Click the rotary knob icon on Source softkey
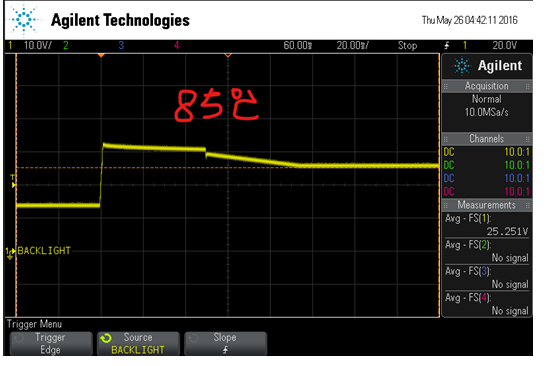Viewport: 547px width, 366px height. (105, 338)
